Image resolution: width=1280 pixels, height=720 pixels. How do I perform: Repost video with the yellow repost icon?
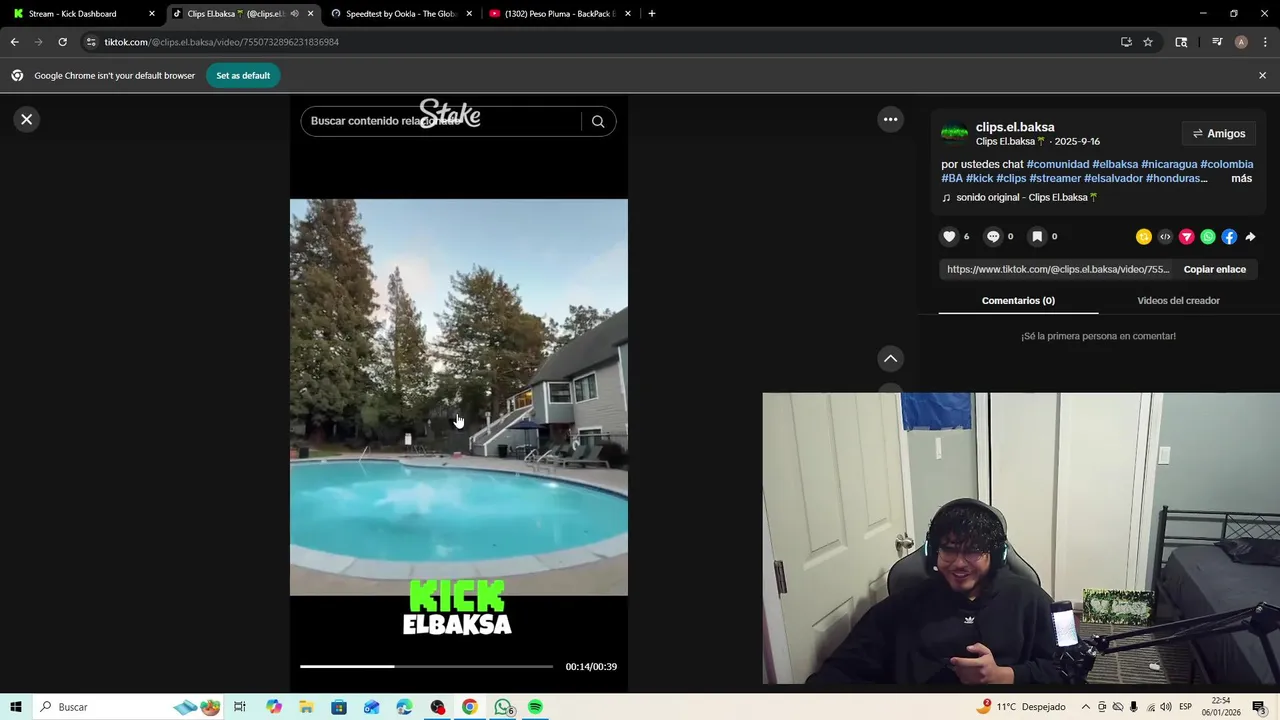(x=1144, y=237)
